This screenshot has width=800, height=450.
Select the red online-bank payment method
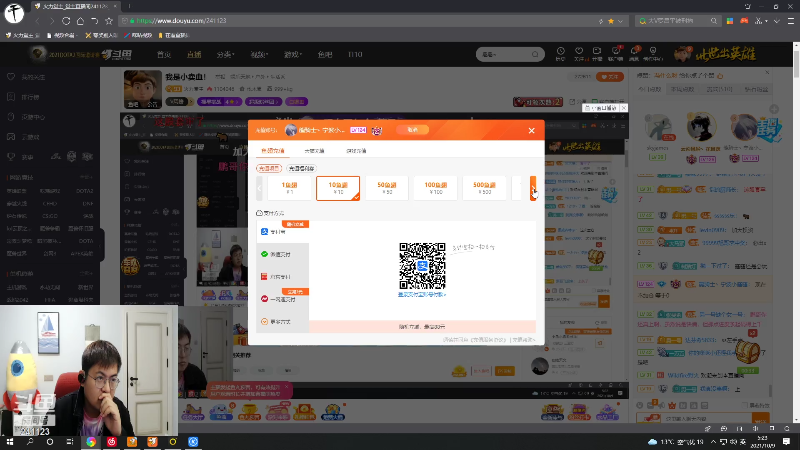click(283, 277)
